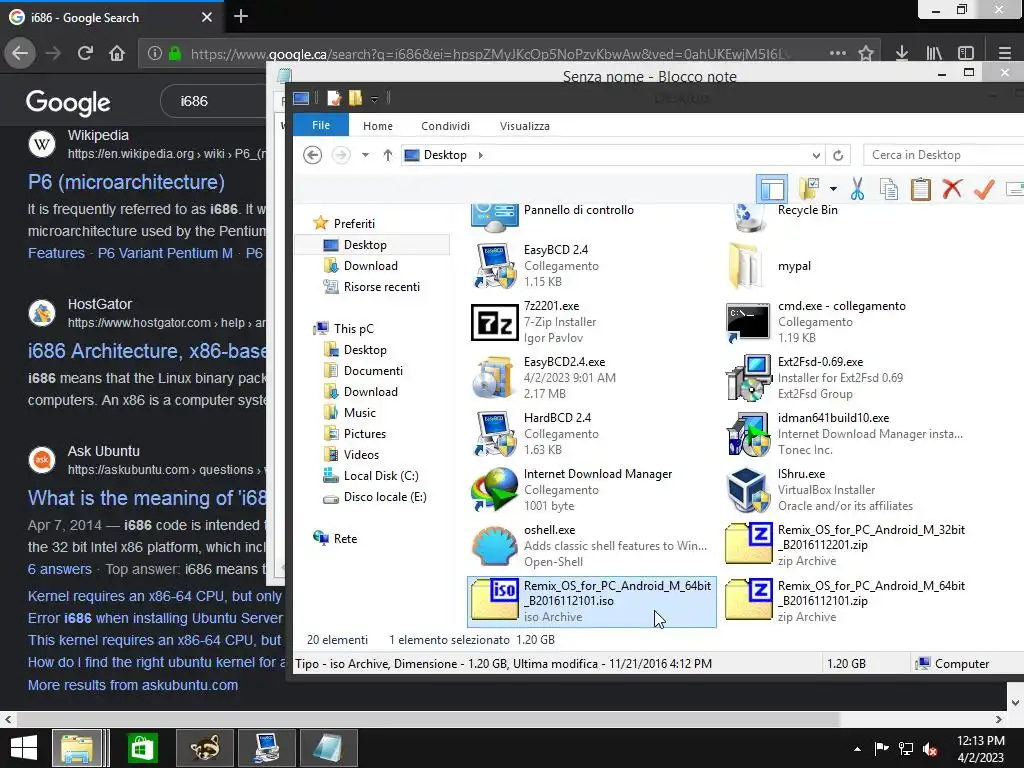Open the raccoon Mypal browser taskbar icon

204,748
